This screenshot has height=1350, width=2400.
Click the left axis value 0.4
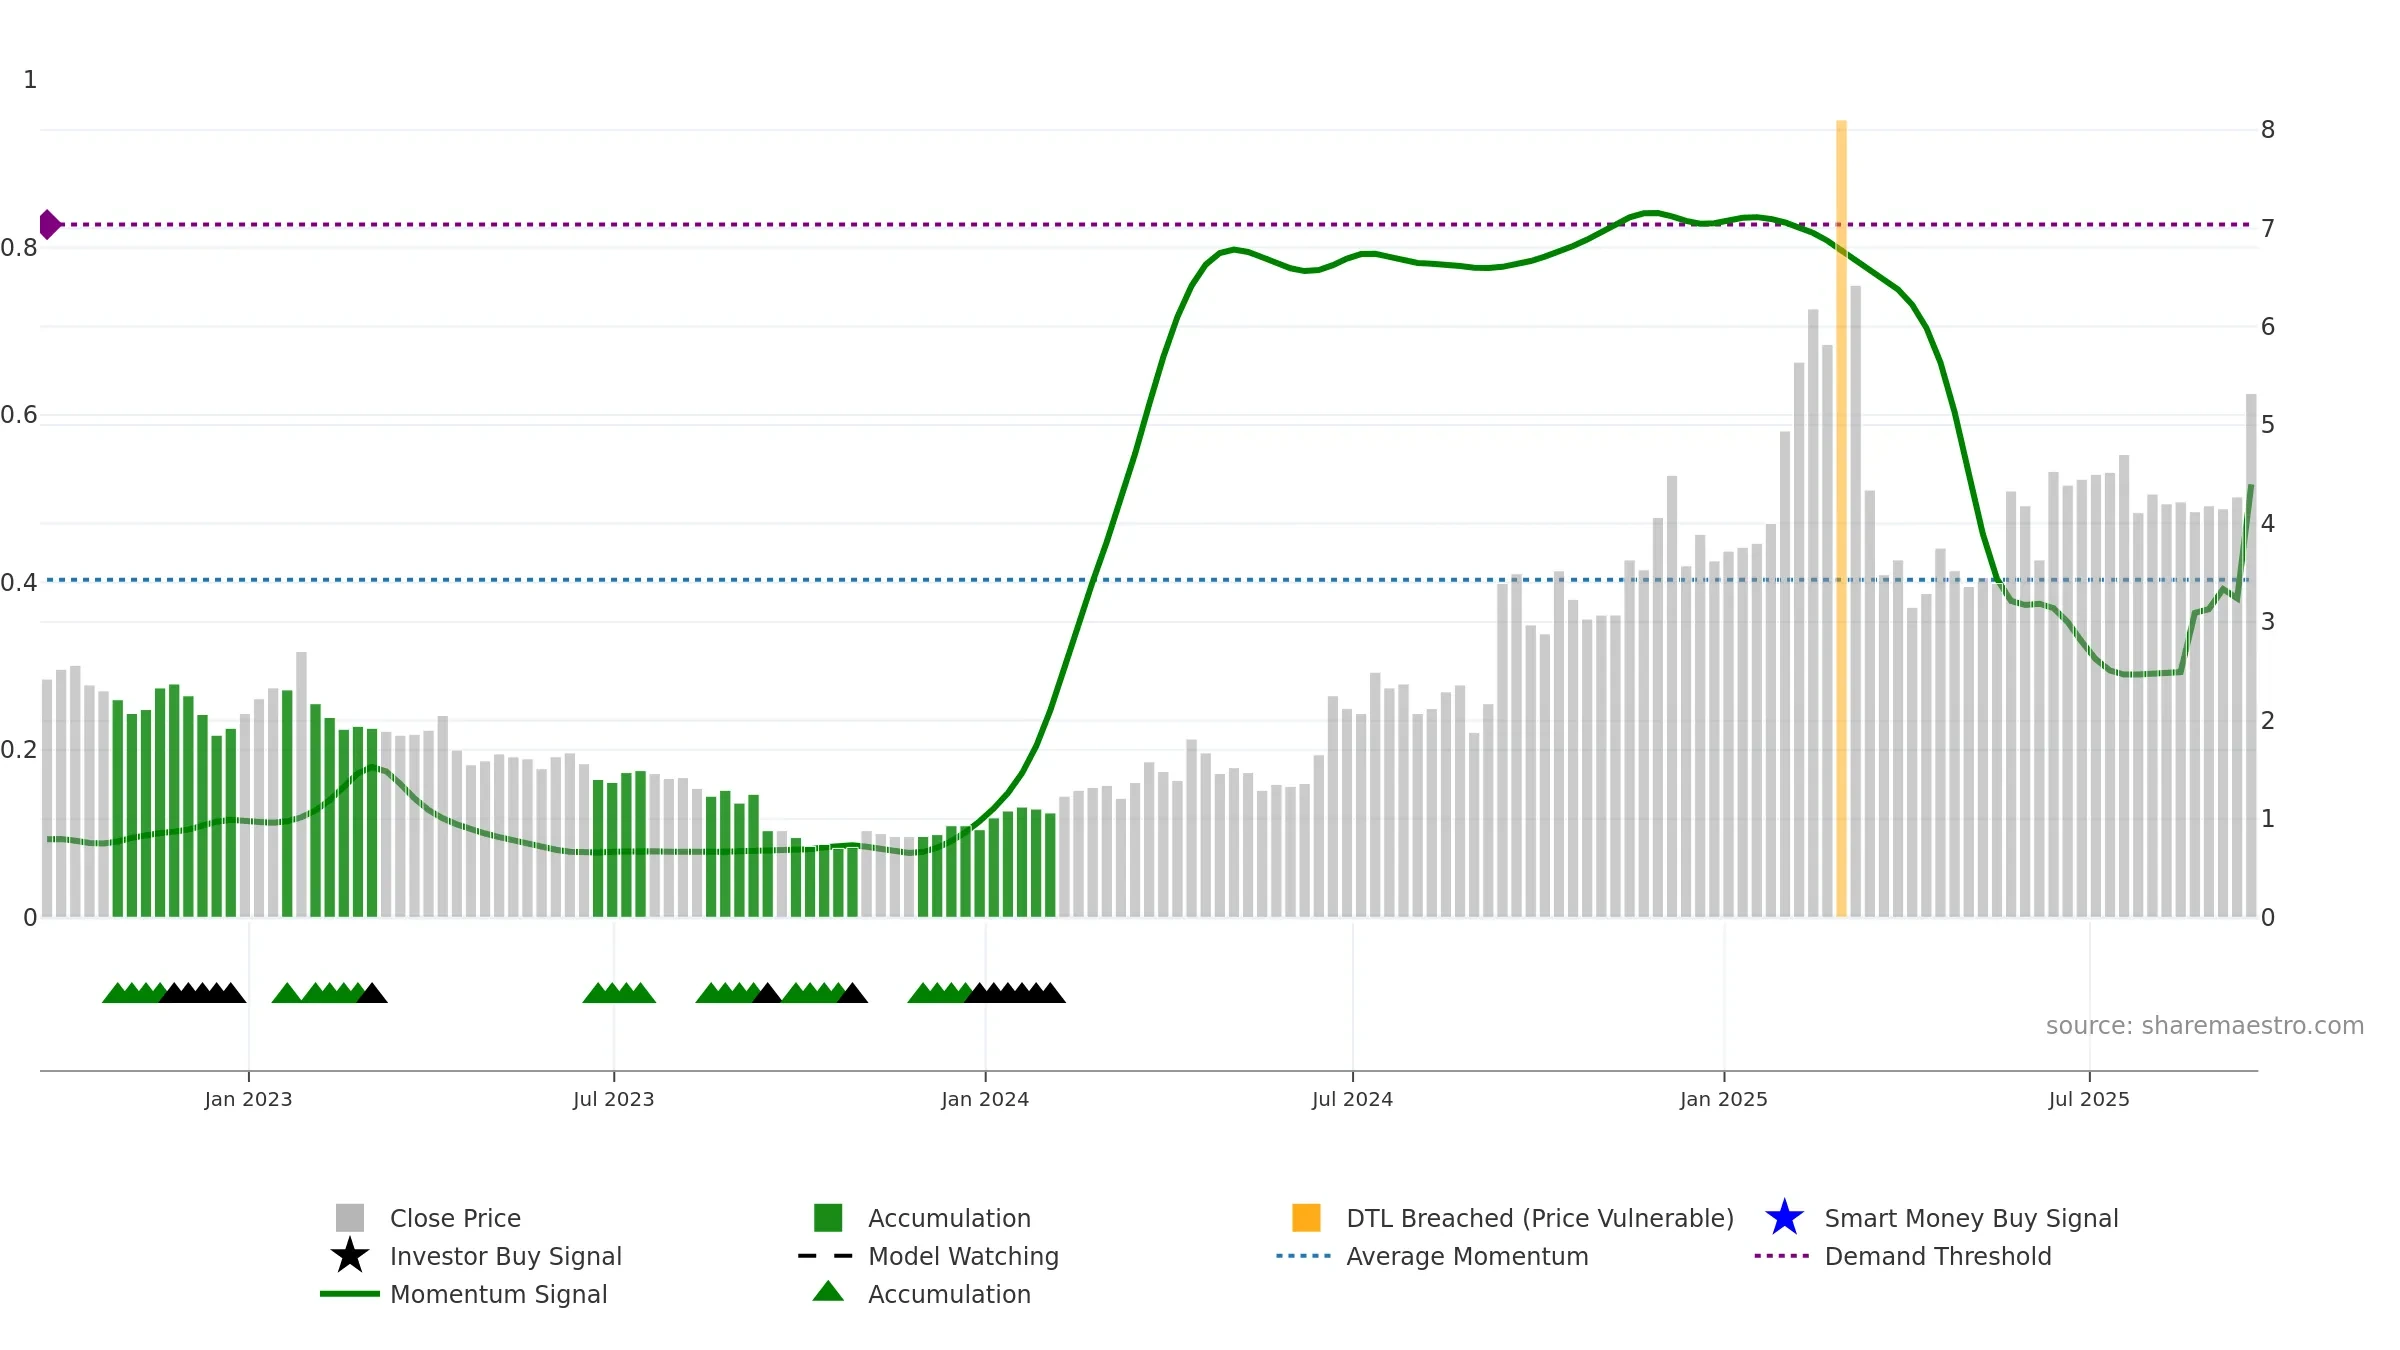coord(19,583)
